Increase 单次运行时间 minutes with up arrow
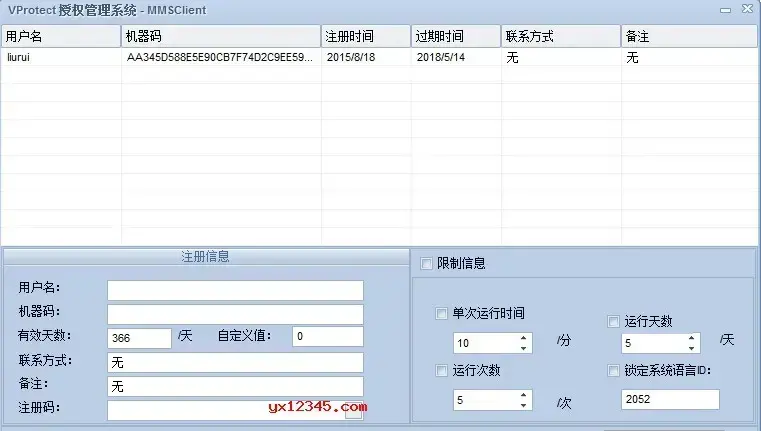The width and height of the screenshot is (761, 431). tap(523, 338)
